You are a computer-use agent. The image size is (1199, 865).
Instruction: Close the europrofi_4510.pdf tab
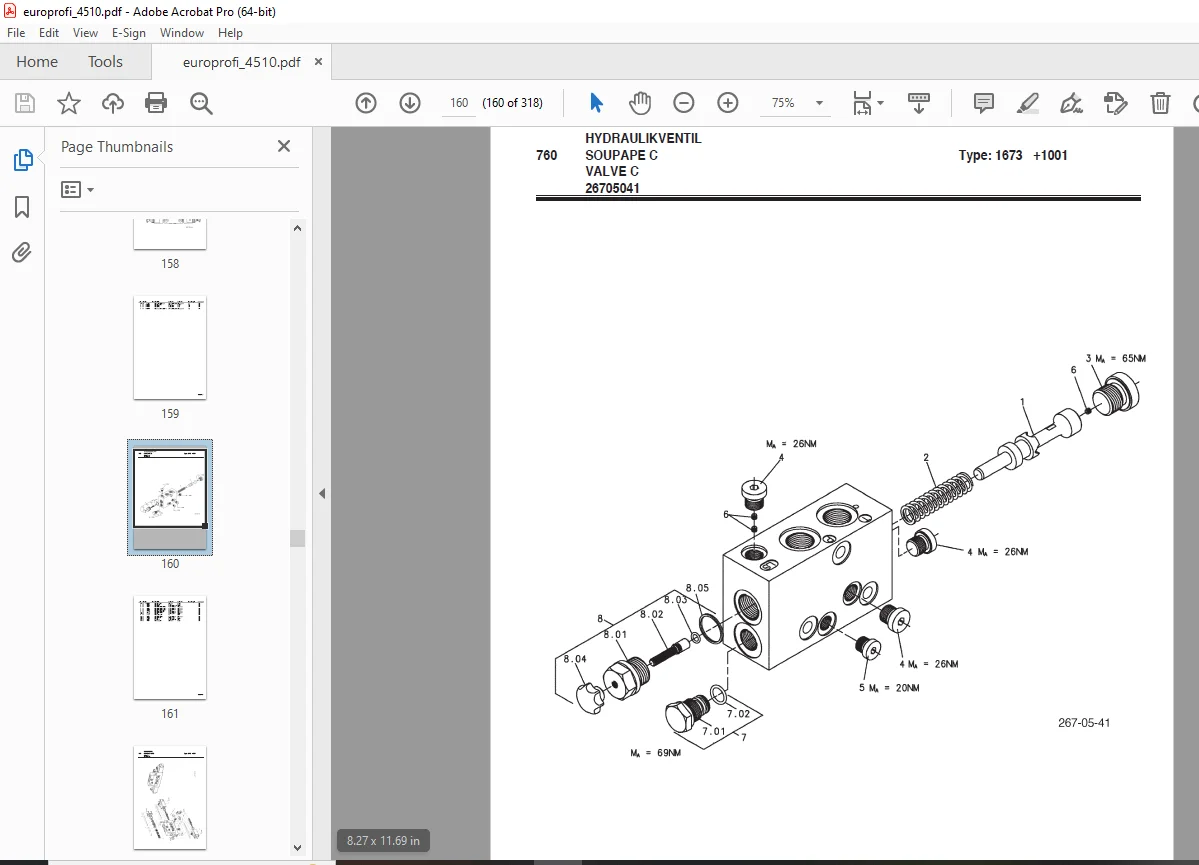(x=318, y=62)
